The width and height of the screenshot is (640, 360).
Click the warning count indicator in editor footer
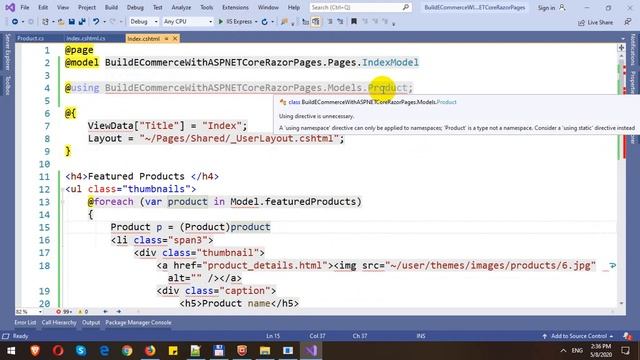[x=83, y=311]
